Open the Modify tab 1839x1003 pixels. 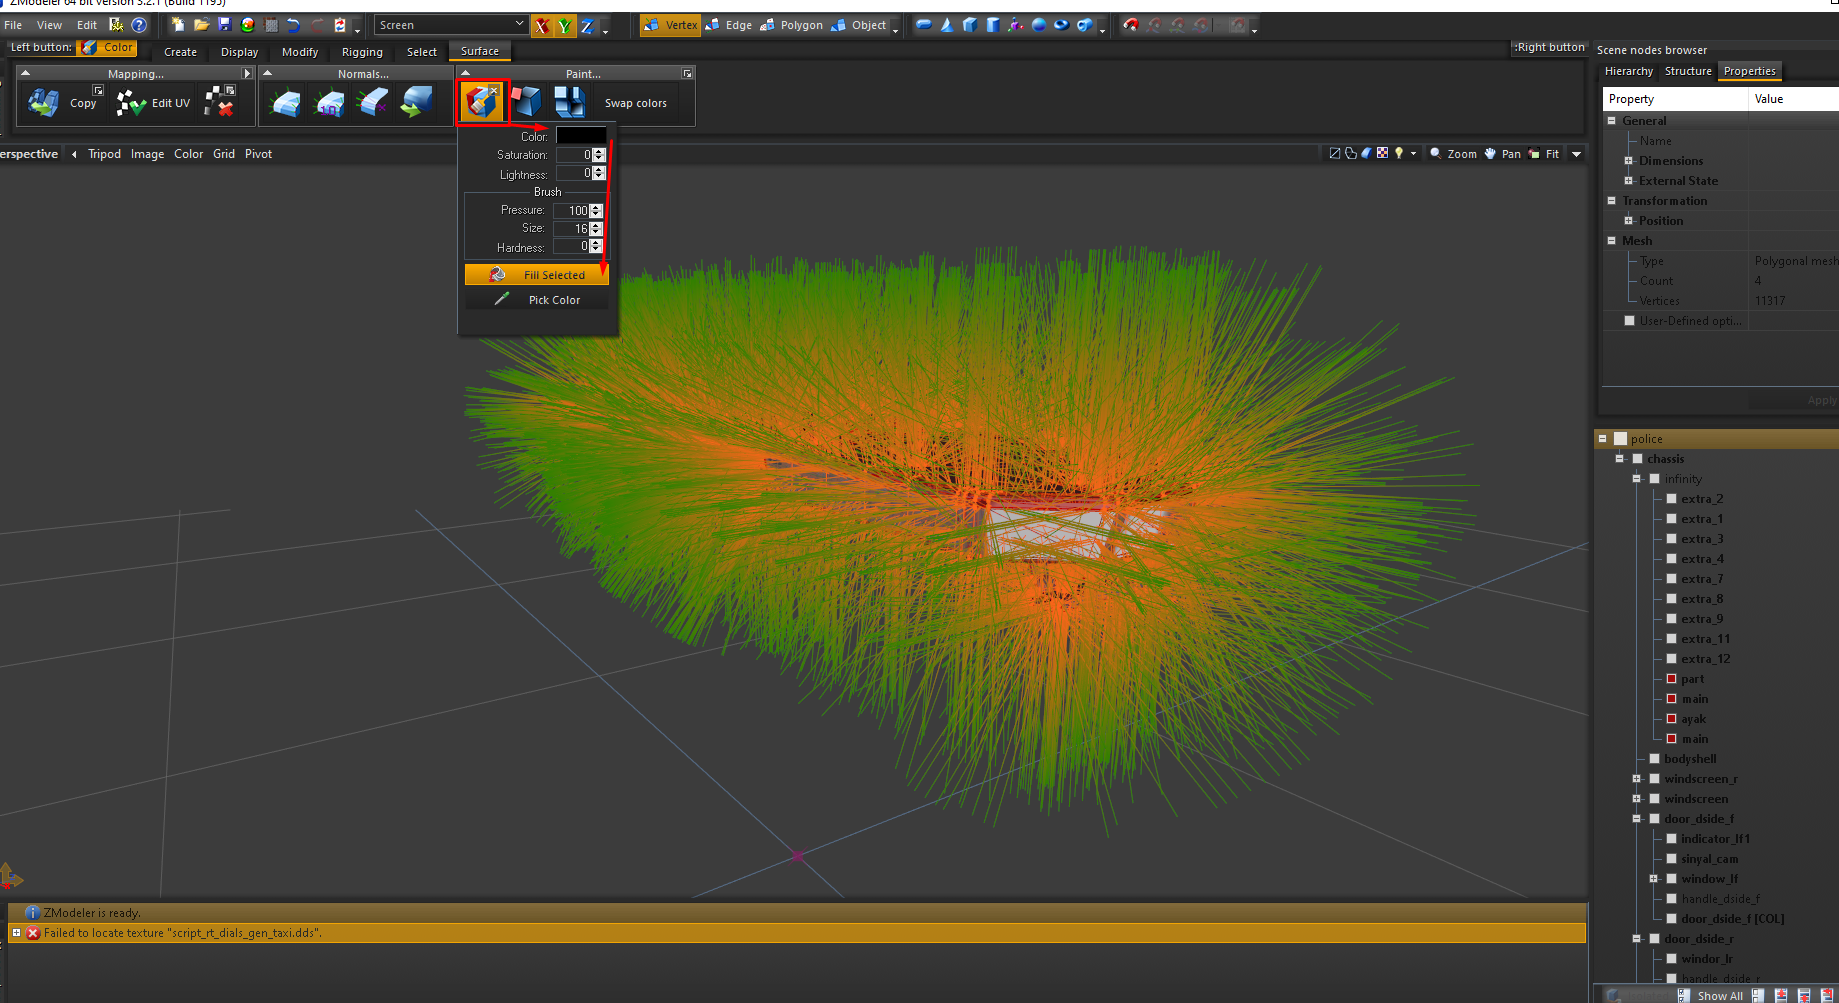point(299,52)
